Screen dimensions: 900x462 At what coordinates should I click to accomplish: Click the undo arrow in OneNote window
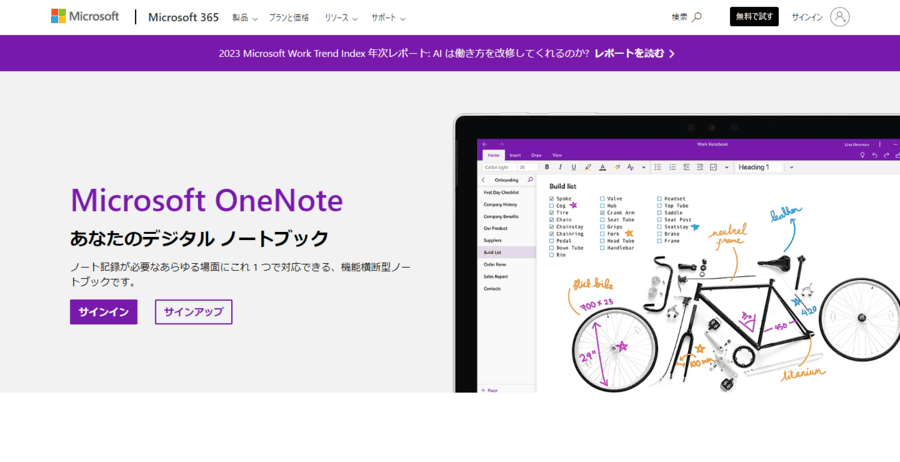coord(874,155)
